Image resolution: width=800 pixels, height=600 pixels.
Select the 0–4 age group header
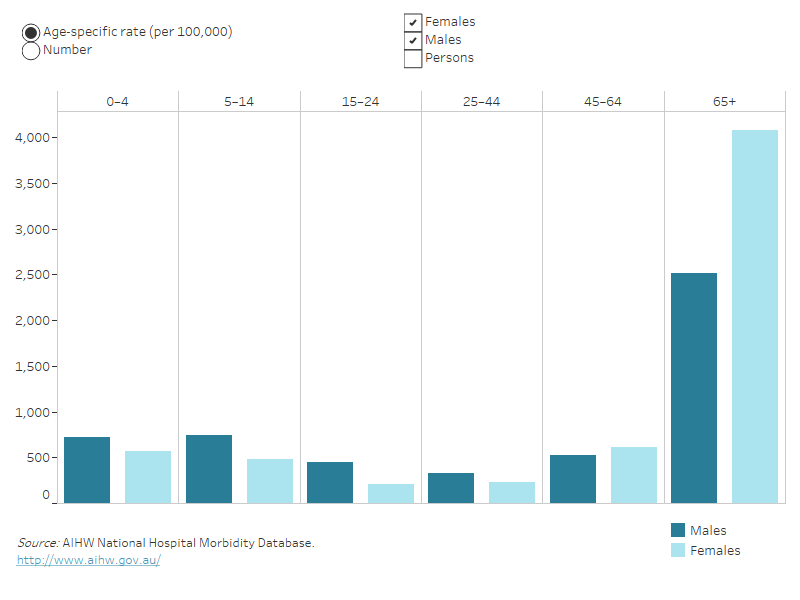(x=118, y=101)
